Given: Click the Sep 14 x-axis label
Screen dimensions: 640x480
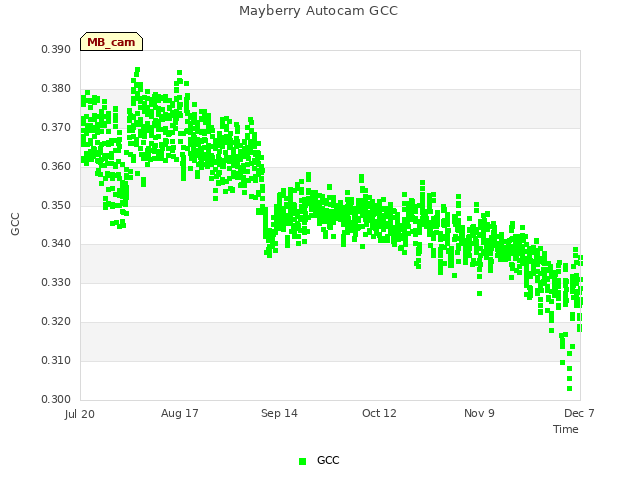Looking at the screenshot, I should 280,413.
